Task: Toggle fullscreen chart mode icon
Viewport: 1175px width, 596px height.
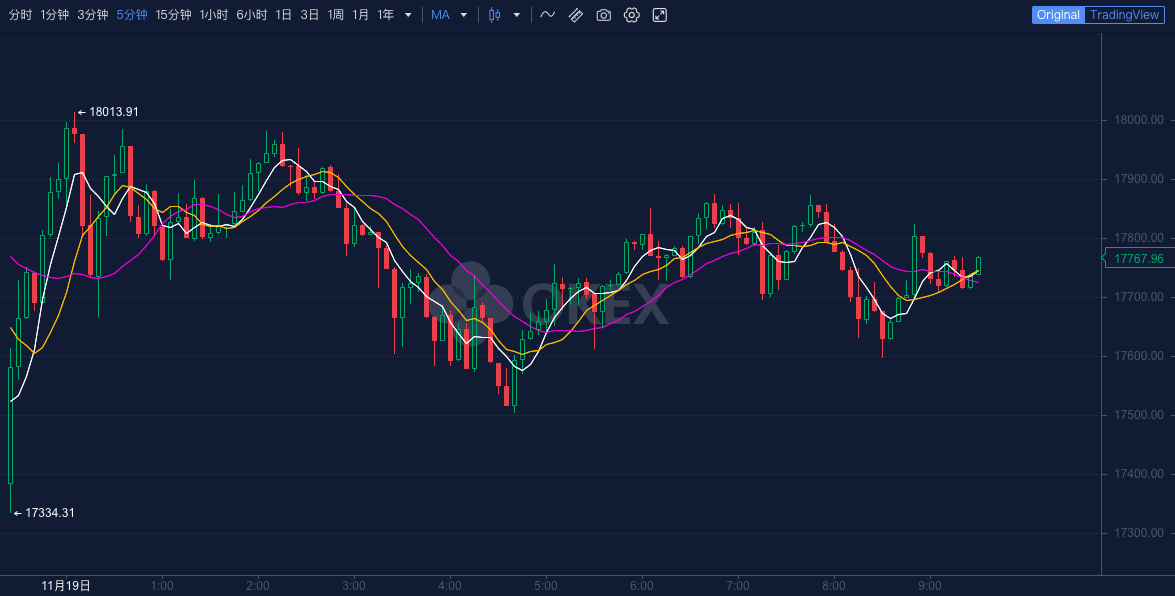Action: coord(659,15)
